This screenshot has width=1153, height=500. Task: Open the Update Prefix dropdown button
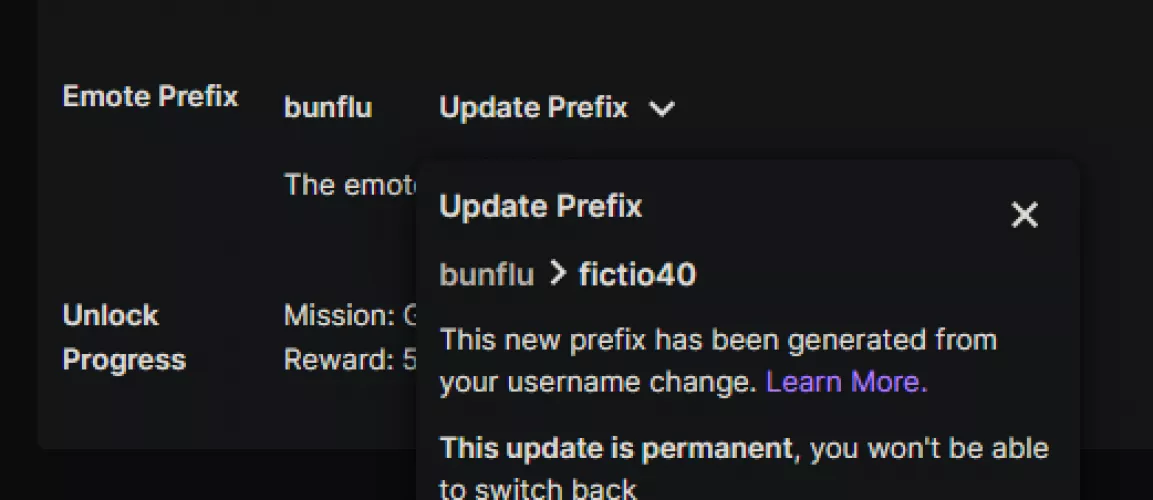click(534, 107)
